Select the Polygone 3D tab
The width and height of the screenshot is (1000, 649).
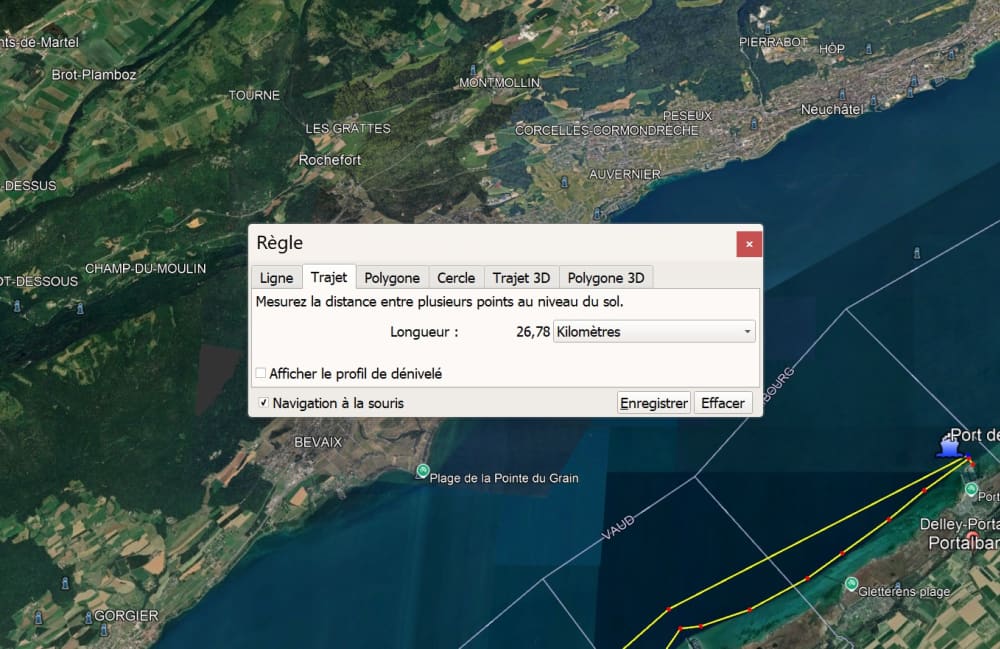[x=606, y=278]
